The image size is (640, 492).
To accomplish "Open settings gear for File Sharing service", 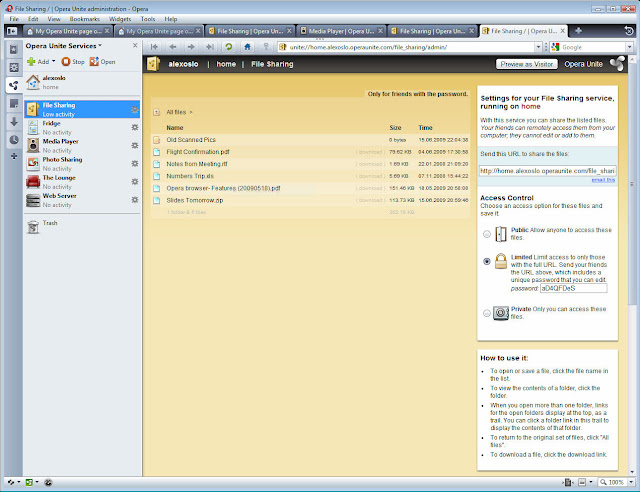I will coord(135,109).
